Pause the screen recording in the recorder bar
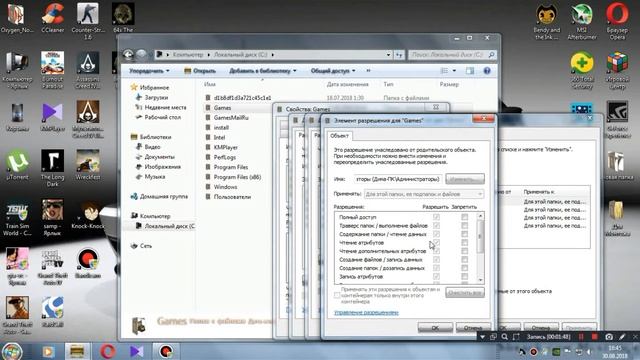640x360 pixels. (581, 337)
